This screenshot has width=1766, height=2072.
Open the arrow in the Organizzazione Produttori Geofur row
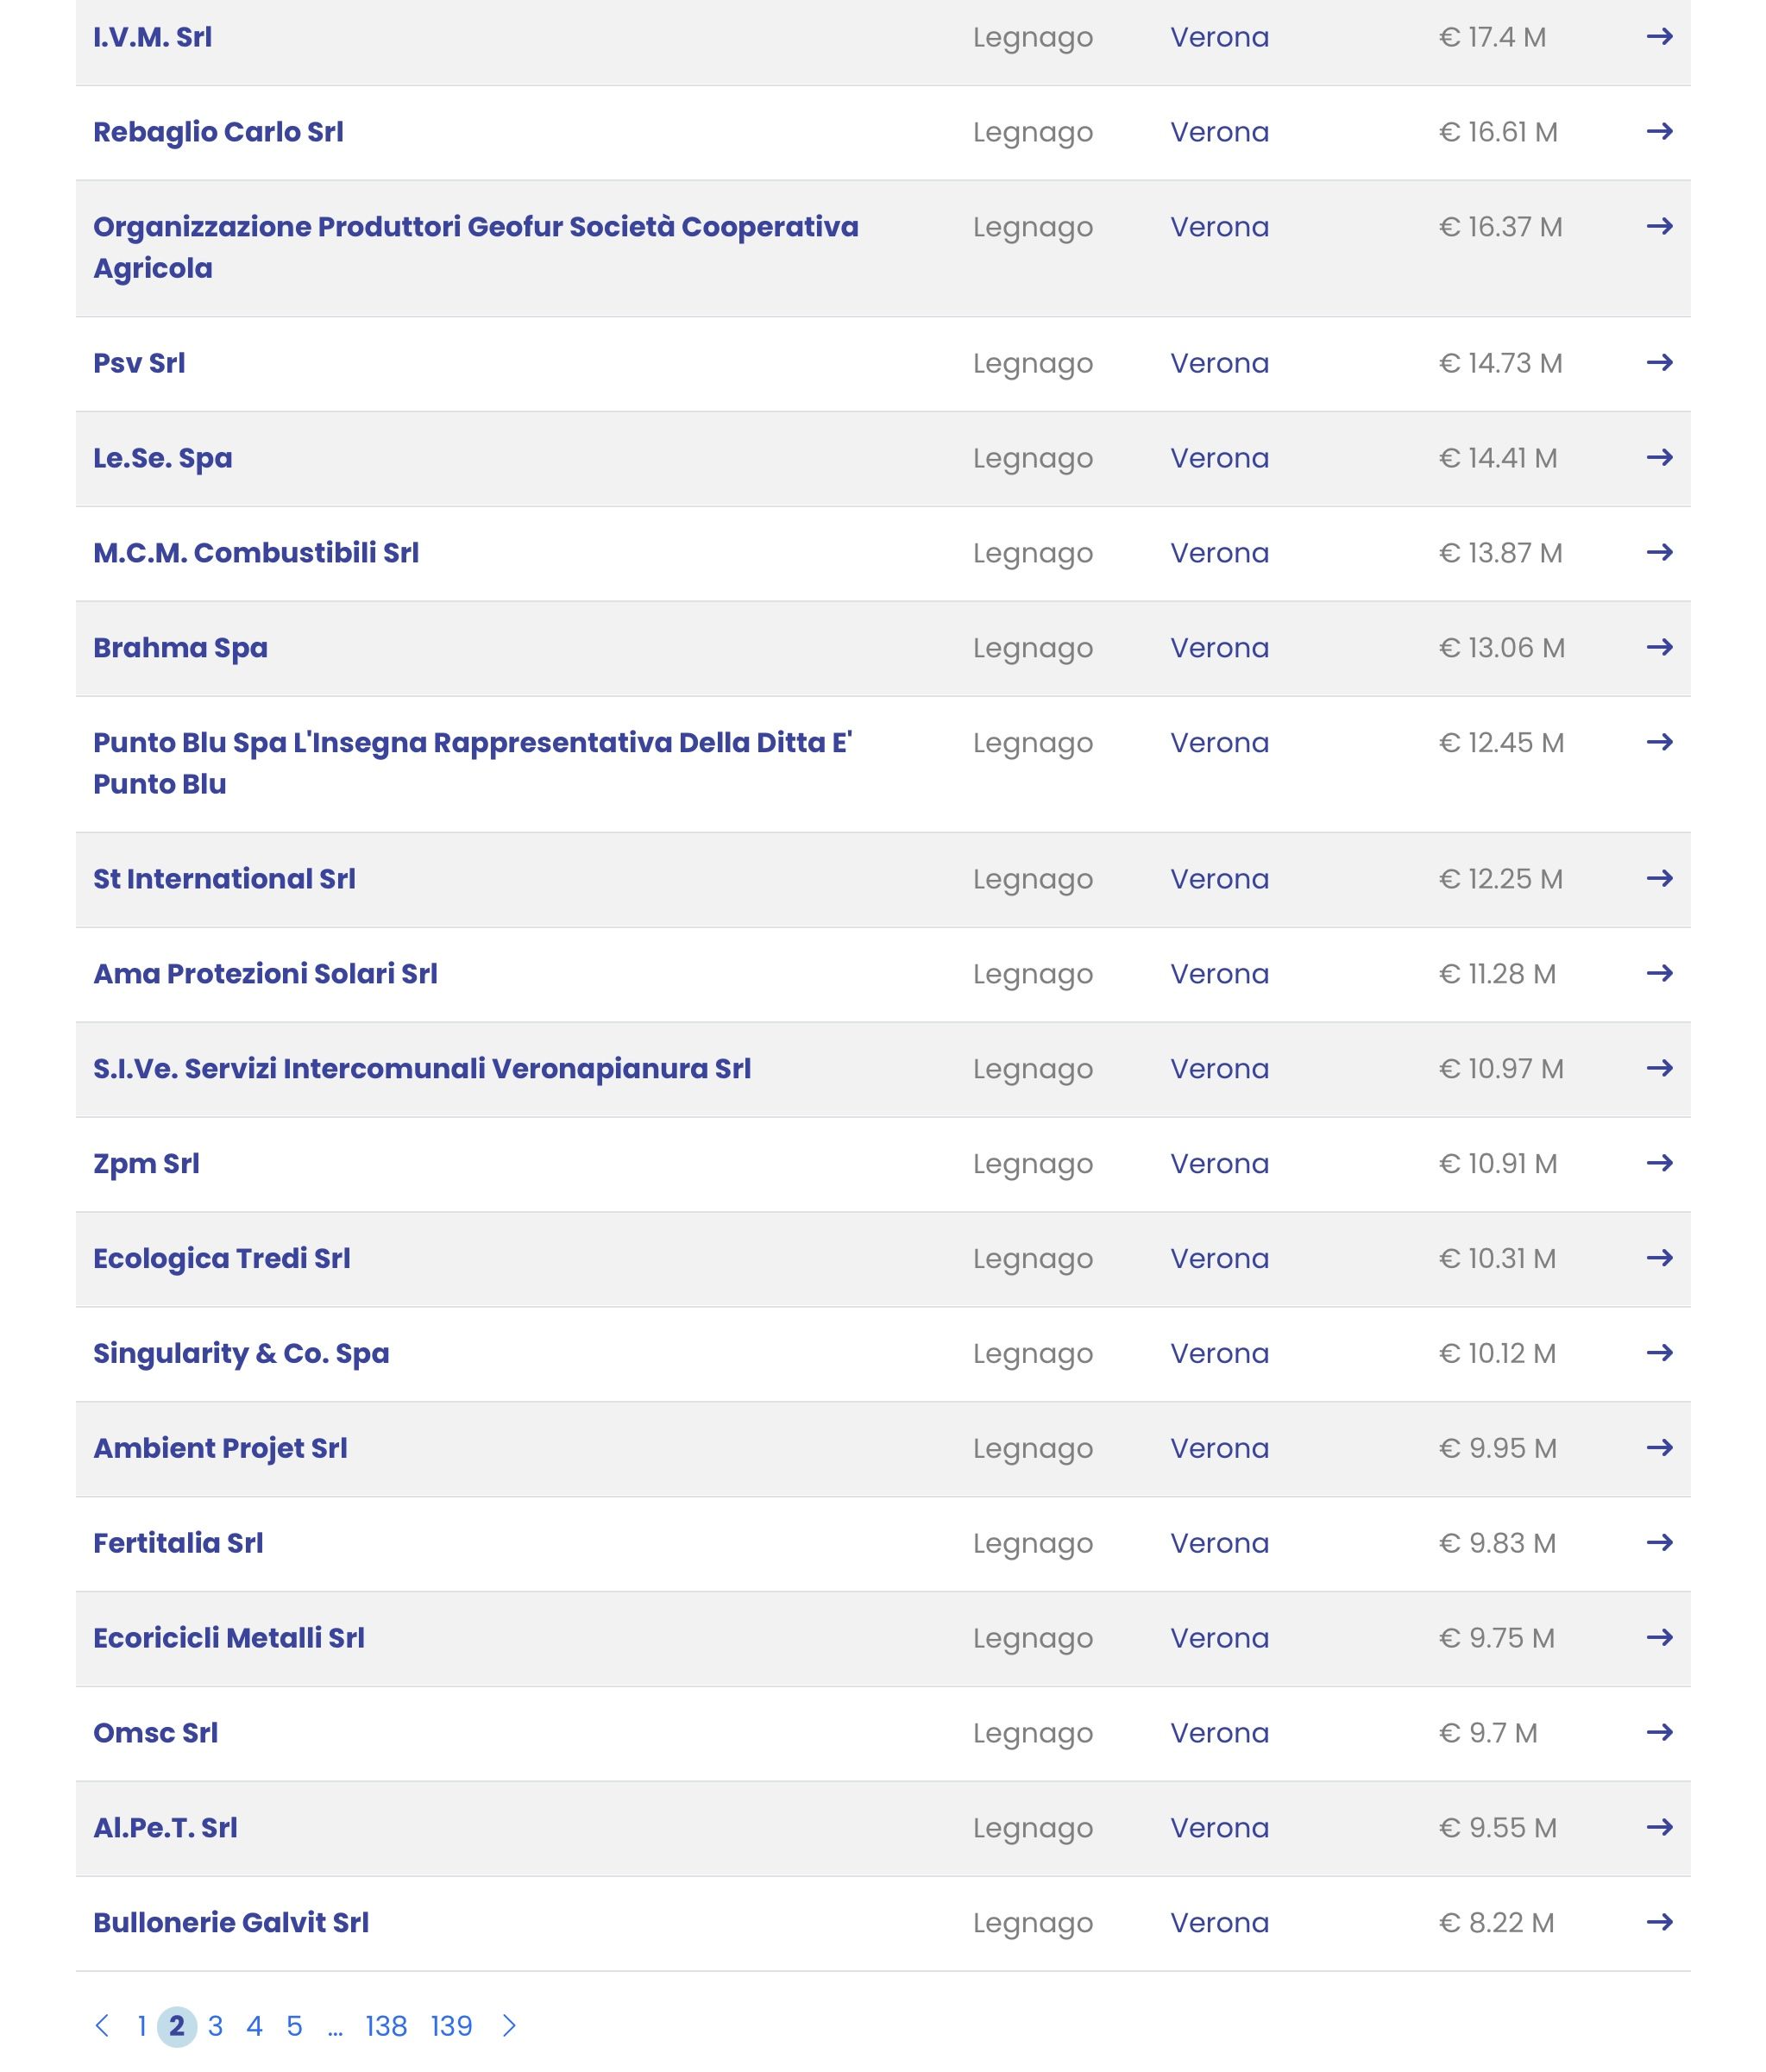(1659, 227)
